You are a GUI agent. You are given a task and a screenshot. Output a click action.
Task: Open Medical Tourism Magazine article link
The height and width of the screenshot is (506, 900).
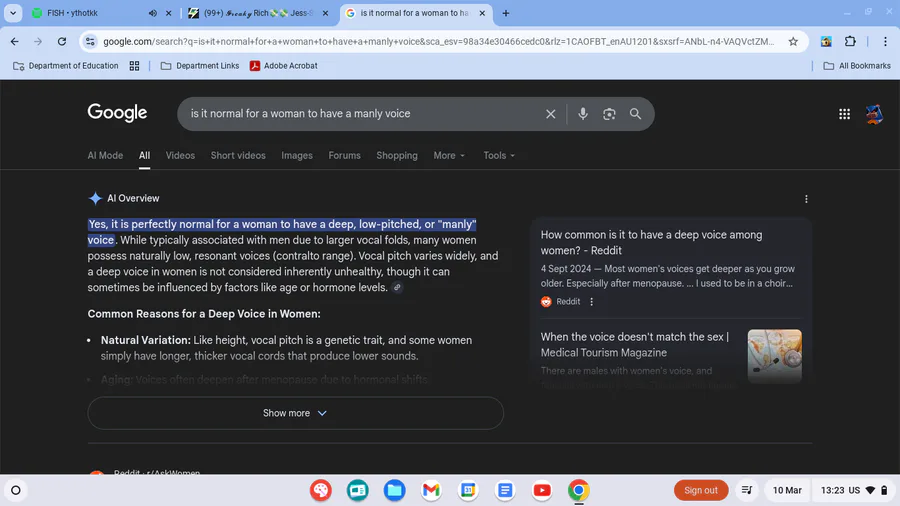point(635,345)
